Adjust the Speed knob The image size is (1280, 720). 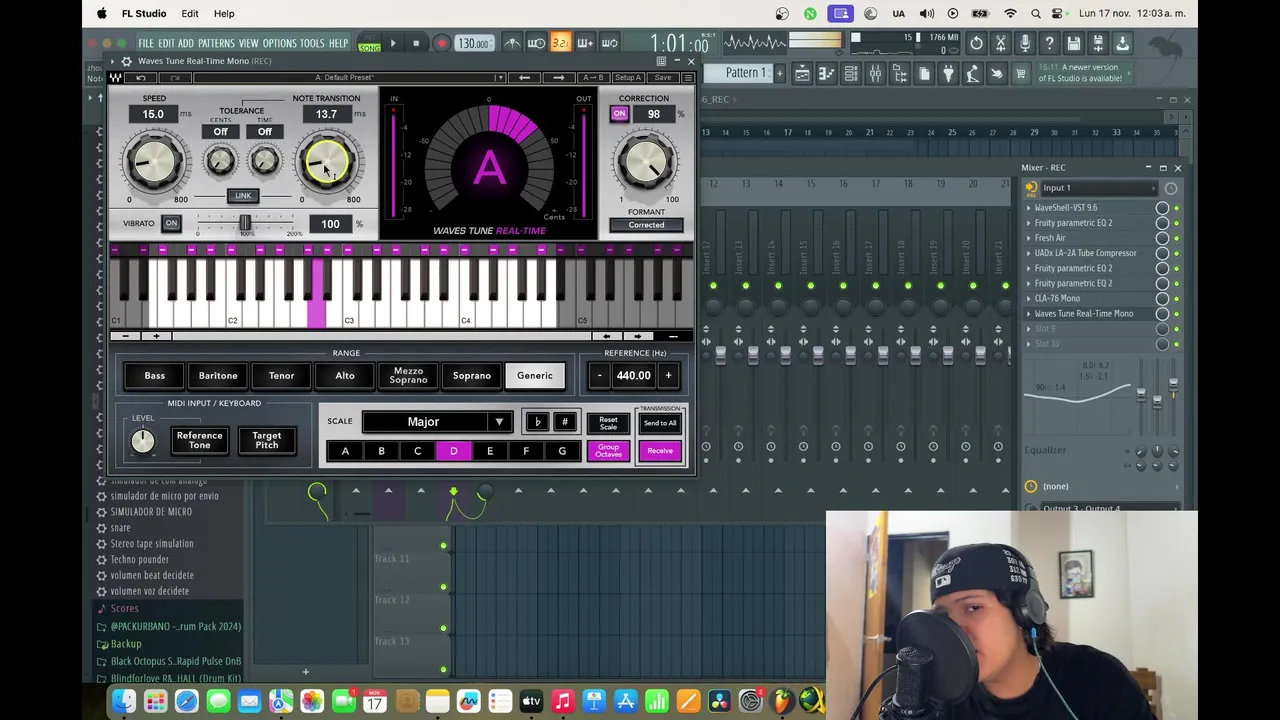coord(154,164)
